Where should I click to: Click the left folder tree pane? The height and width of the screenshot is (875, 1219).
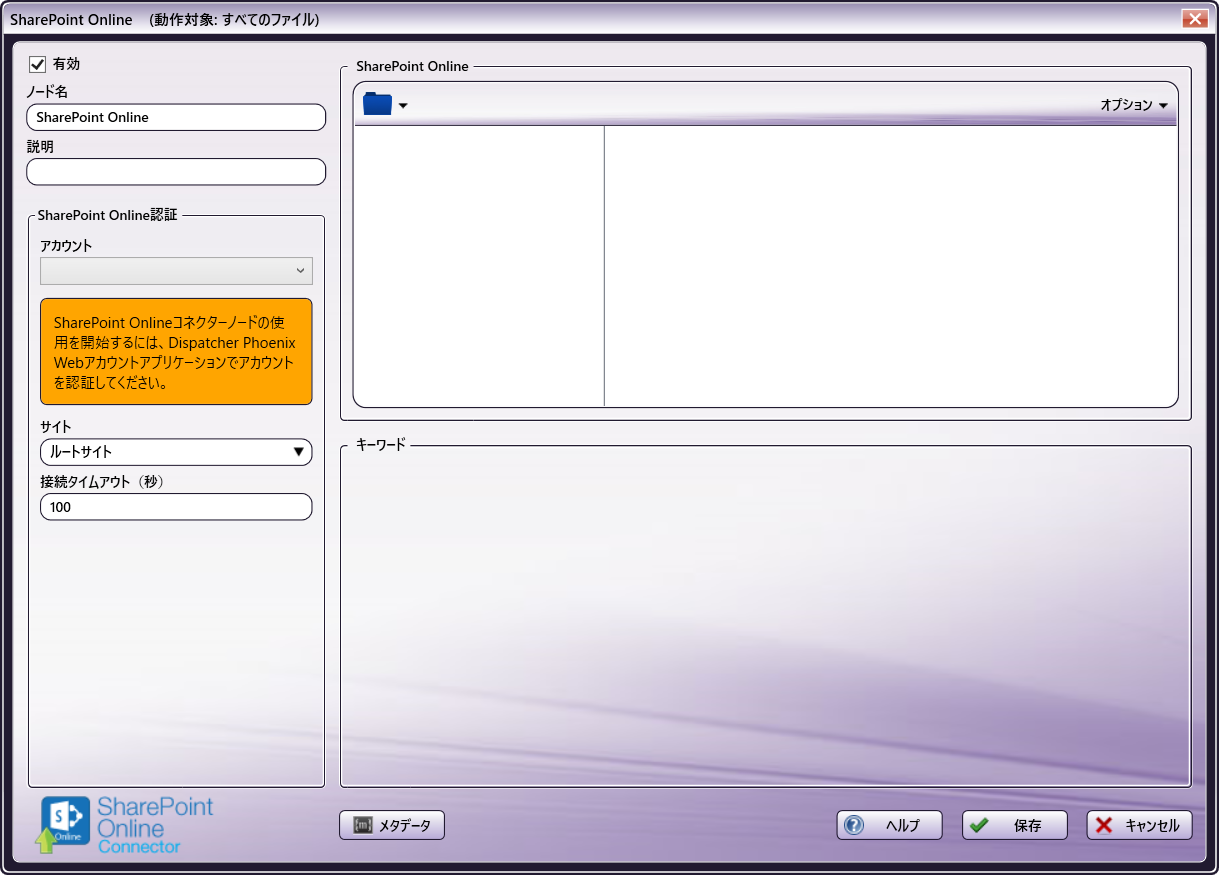click(x=479, y=266)
